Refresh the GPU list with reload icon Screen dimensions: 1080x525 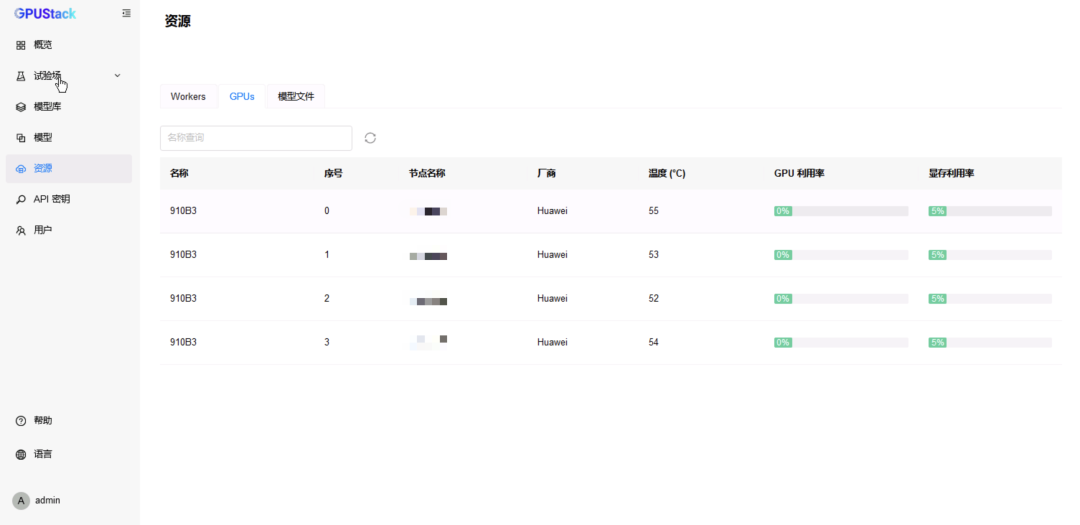coord(370,138)
